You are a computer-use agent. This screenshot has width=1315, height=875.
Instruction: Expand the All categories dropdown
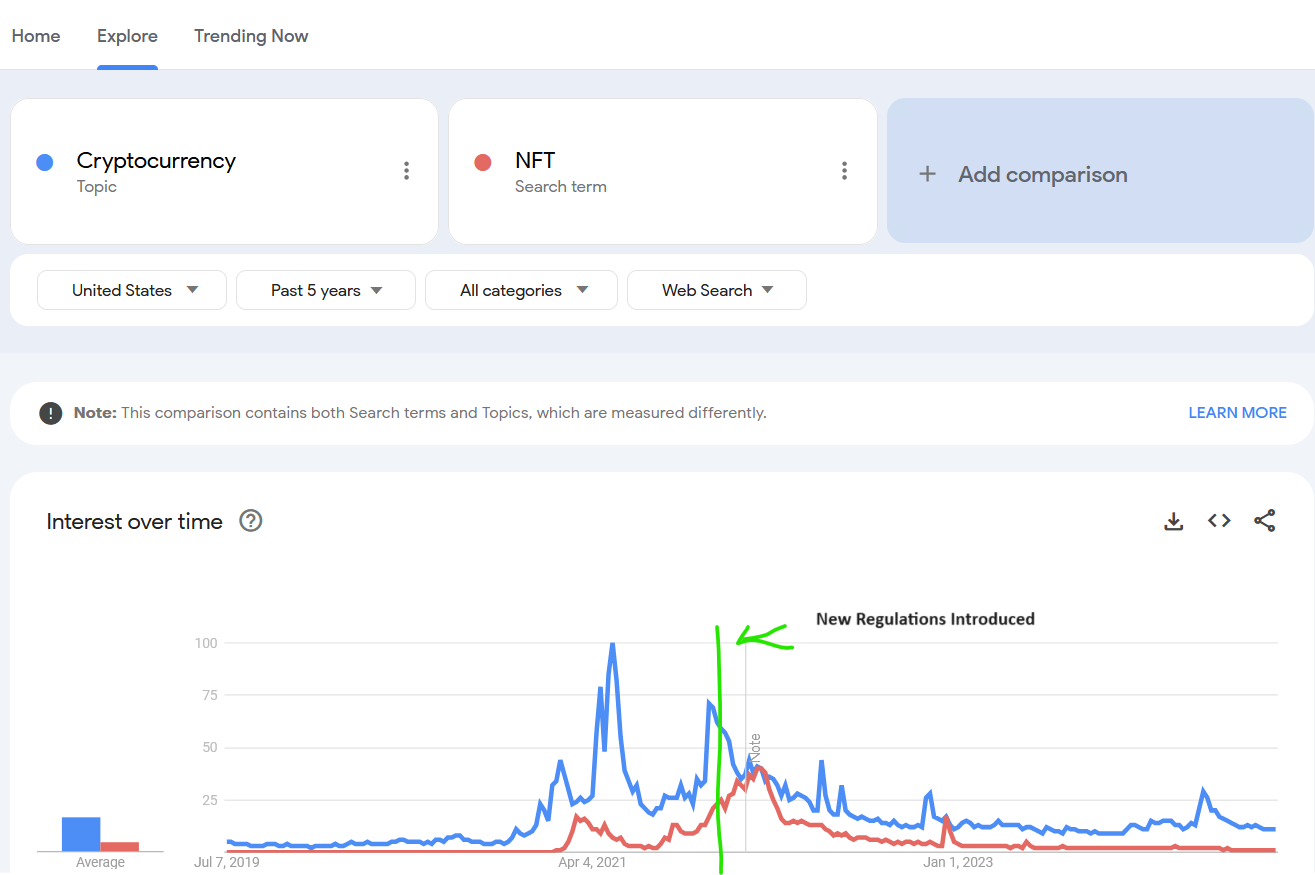[x=521, y=290]
